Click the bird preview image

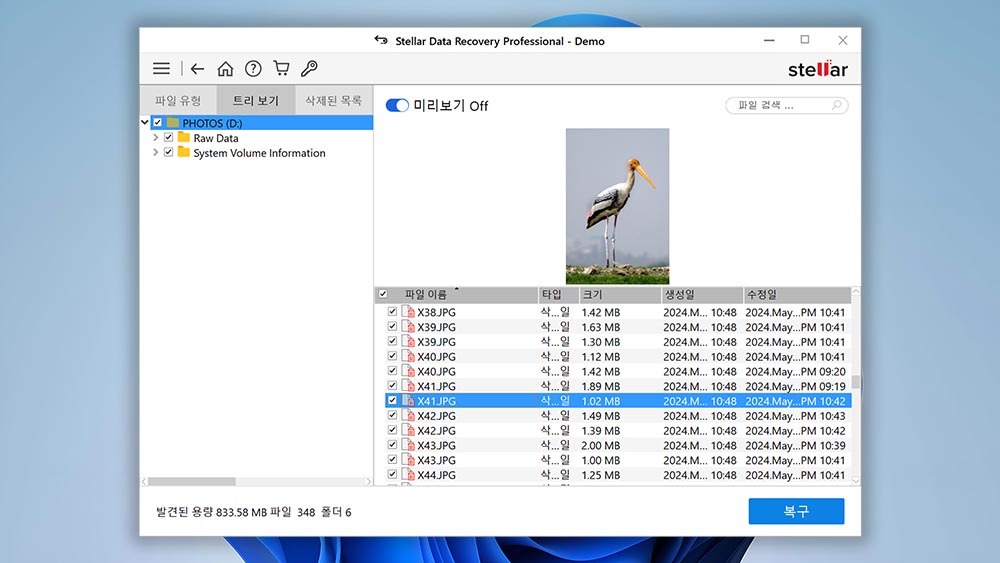tap(617, 206)
